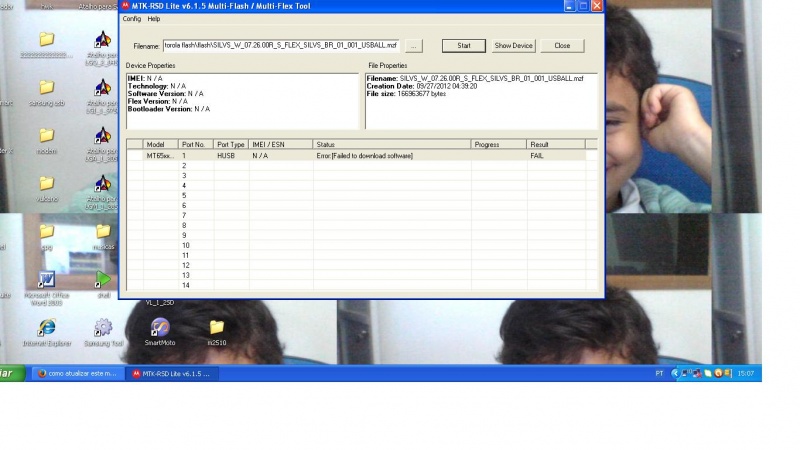
Task: Select the HUSB port type cell
Action: pyautogui.click(x=231, y=156)
